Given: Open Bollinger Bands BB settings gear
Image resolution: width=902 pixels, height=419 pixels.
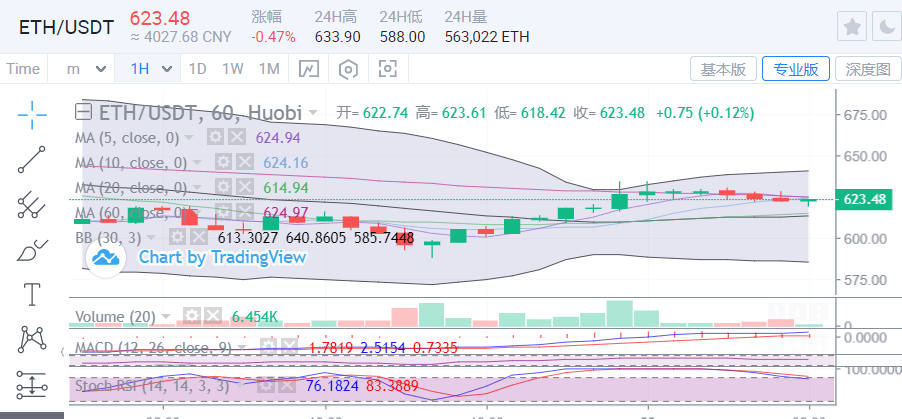Looking at the screenshot, I should 177,237.
